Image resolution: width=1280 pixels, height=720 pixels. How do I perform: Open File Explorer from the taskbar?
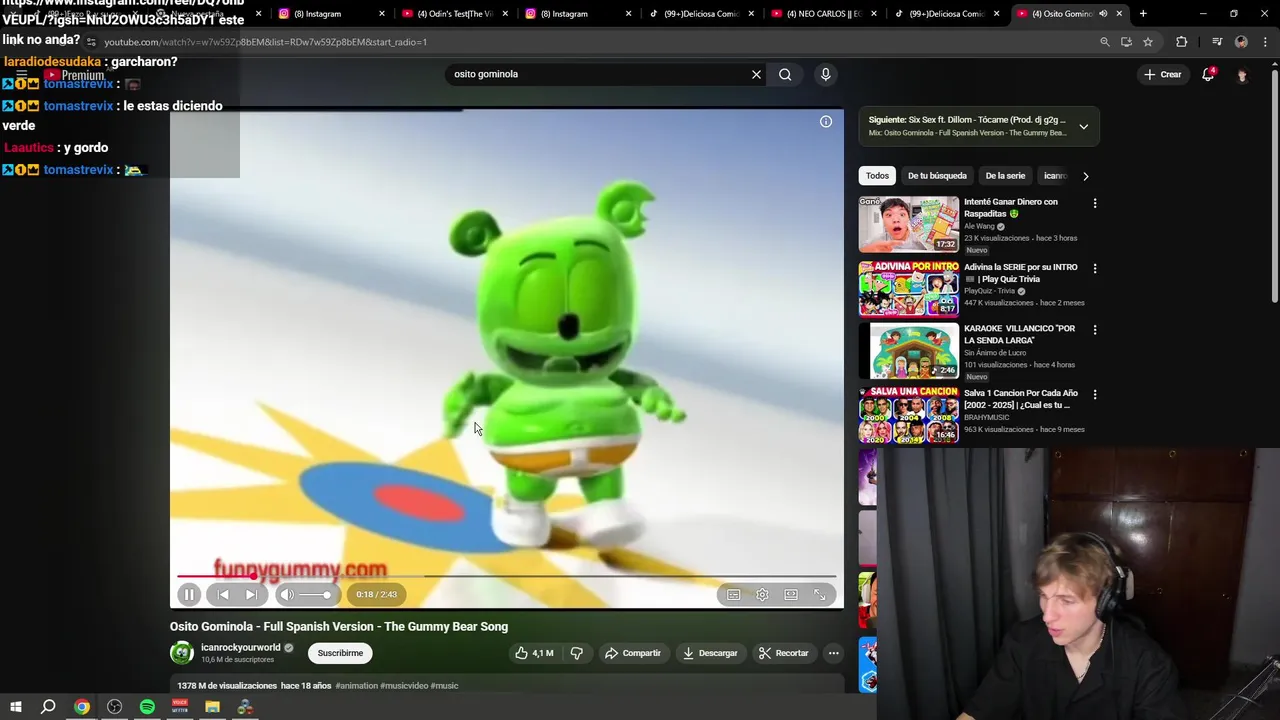[212, 707]
